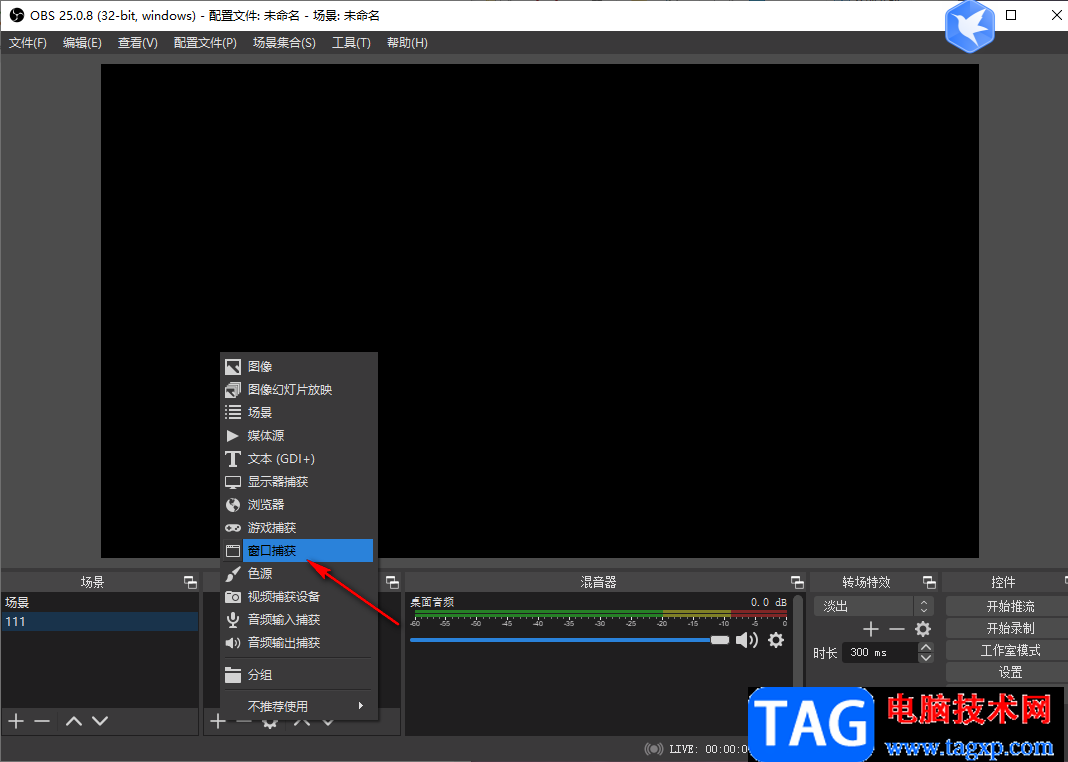Add 音频输出捕获 audio output capture
The width and height of the screenshot is (1068, 762).
pyautogui.click(x=298, y=643)
